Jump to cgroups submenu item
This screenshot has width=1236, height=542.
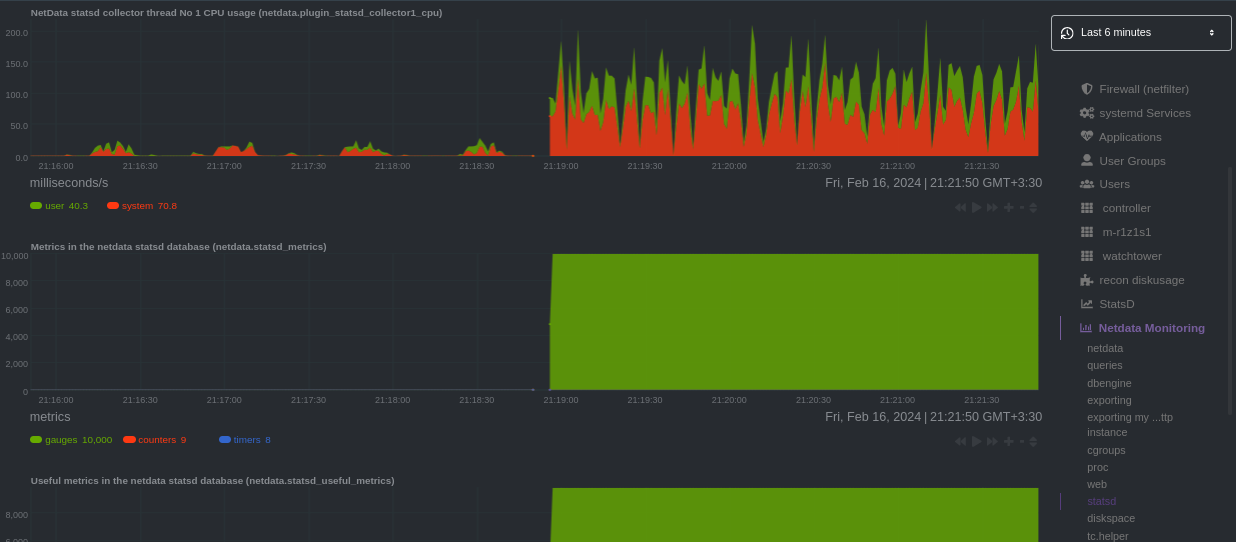pyautogui.click(x=1106, y=450)
